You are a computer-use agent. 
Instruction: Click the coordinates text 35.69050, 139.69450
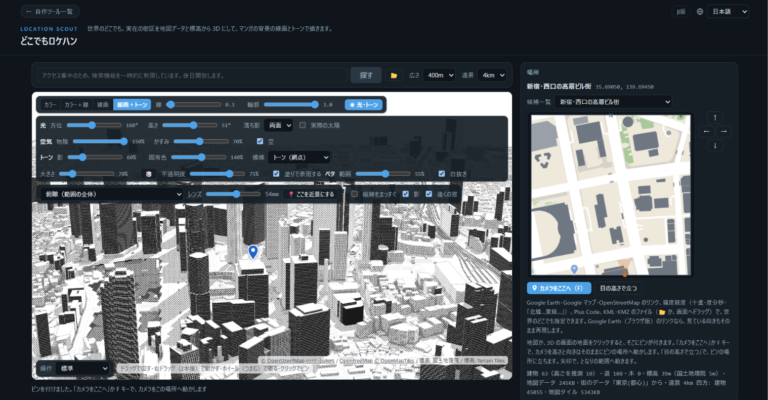[x=624, y=87]
